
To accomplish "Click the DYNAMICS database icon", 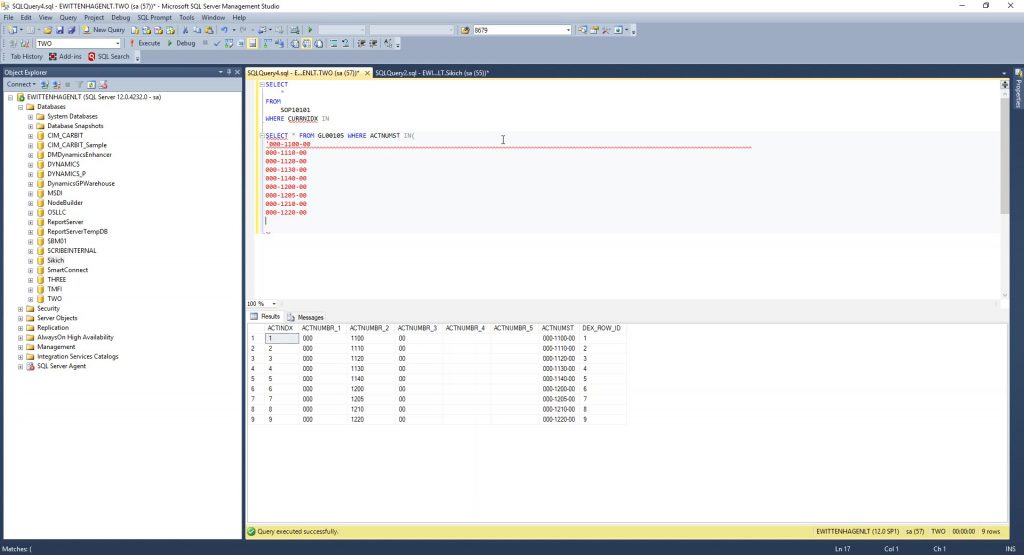I will [x=41, y=164].
